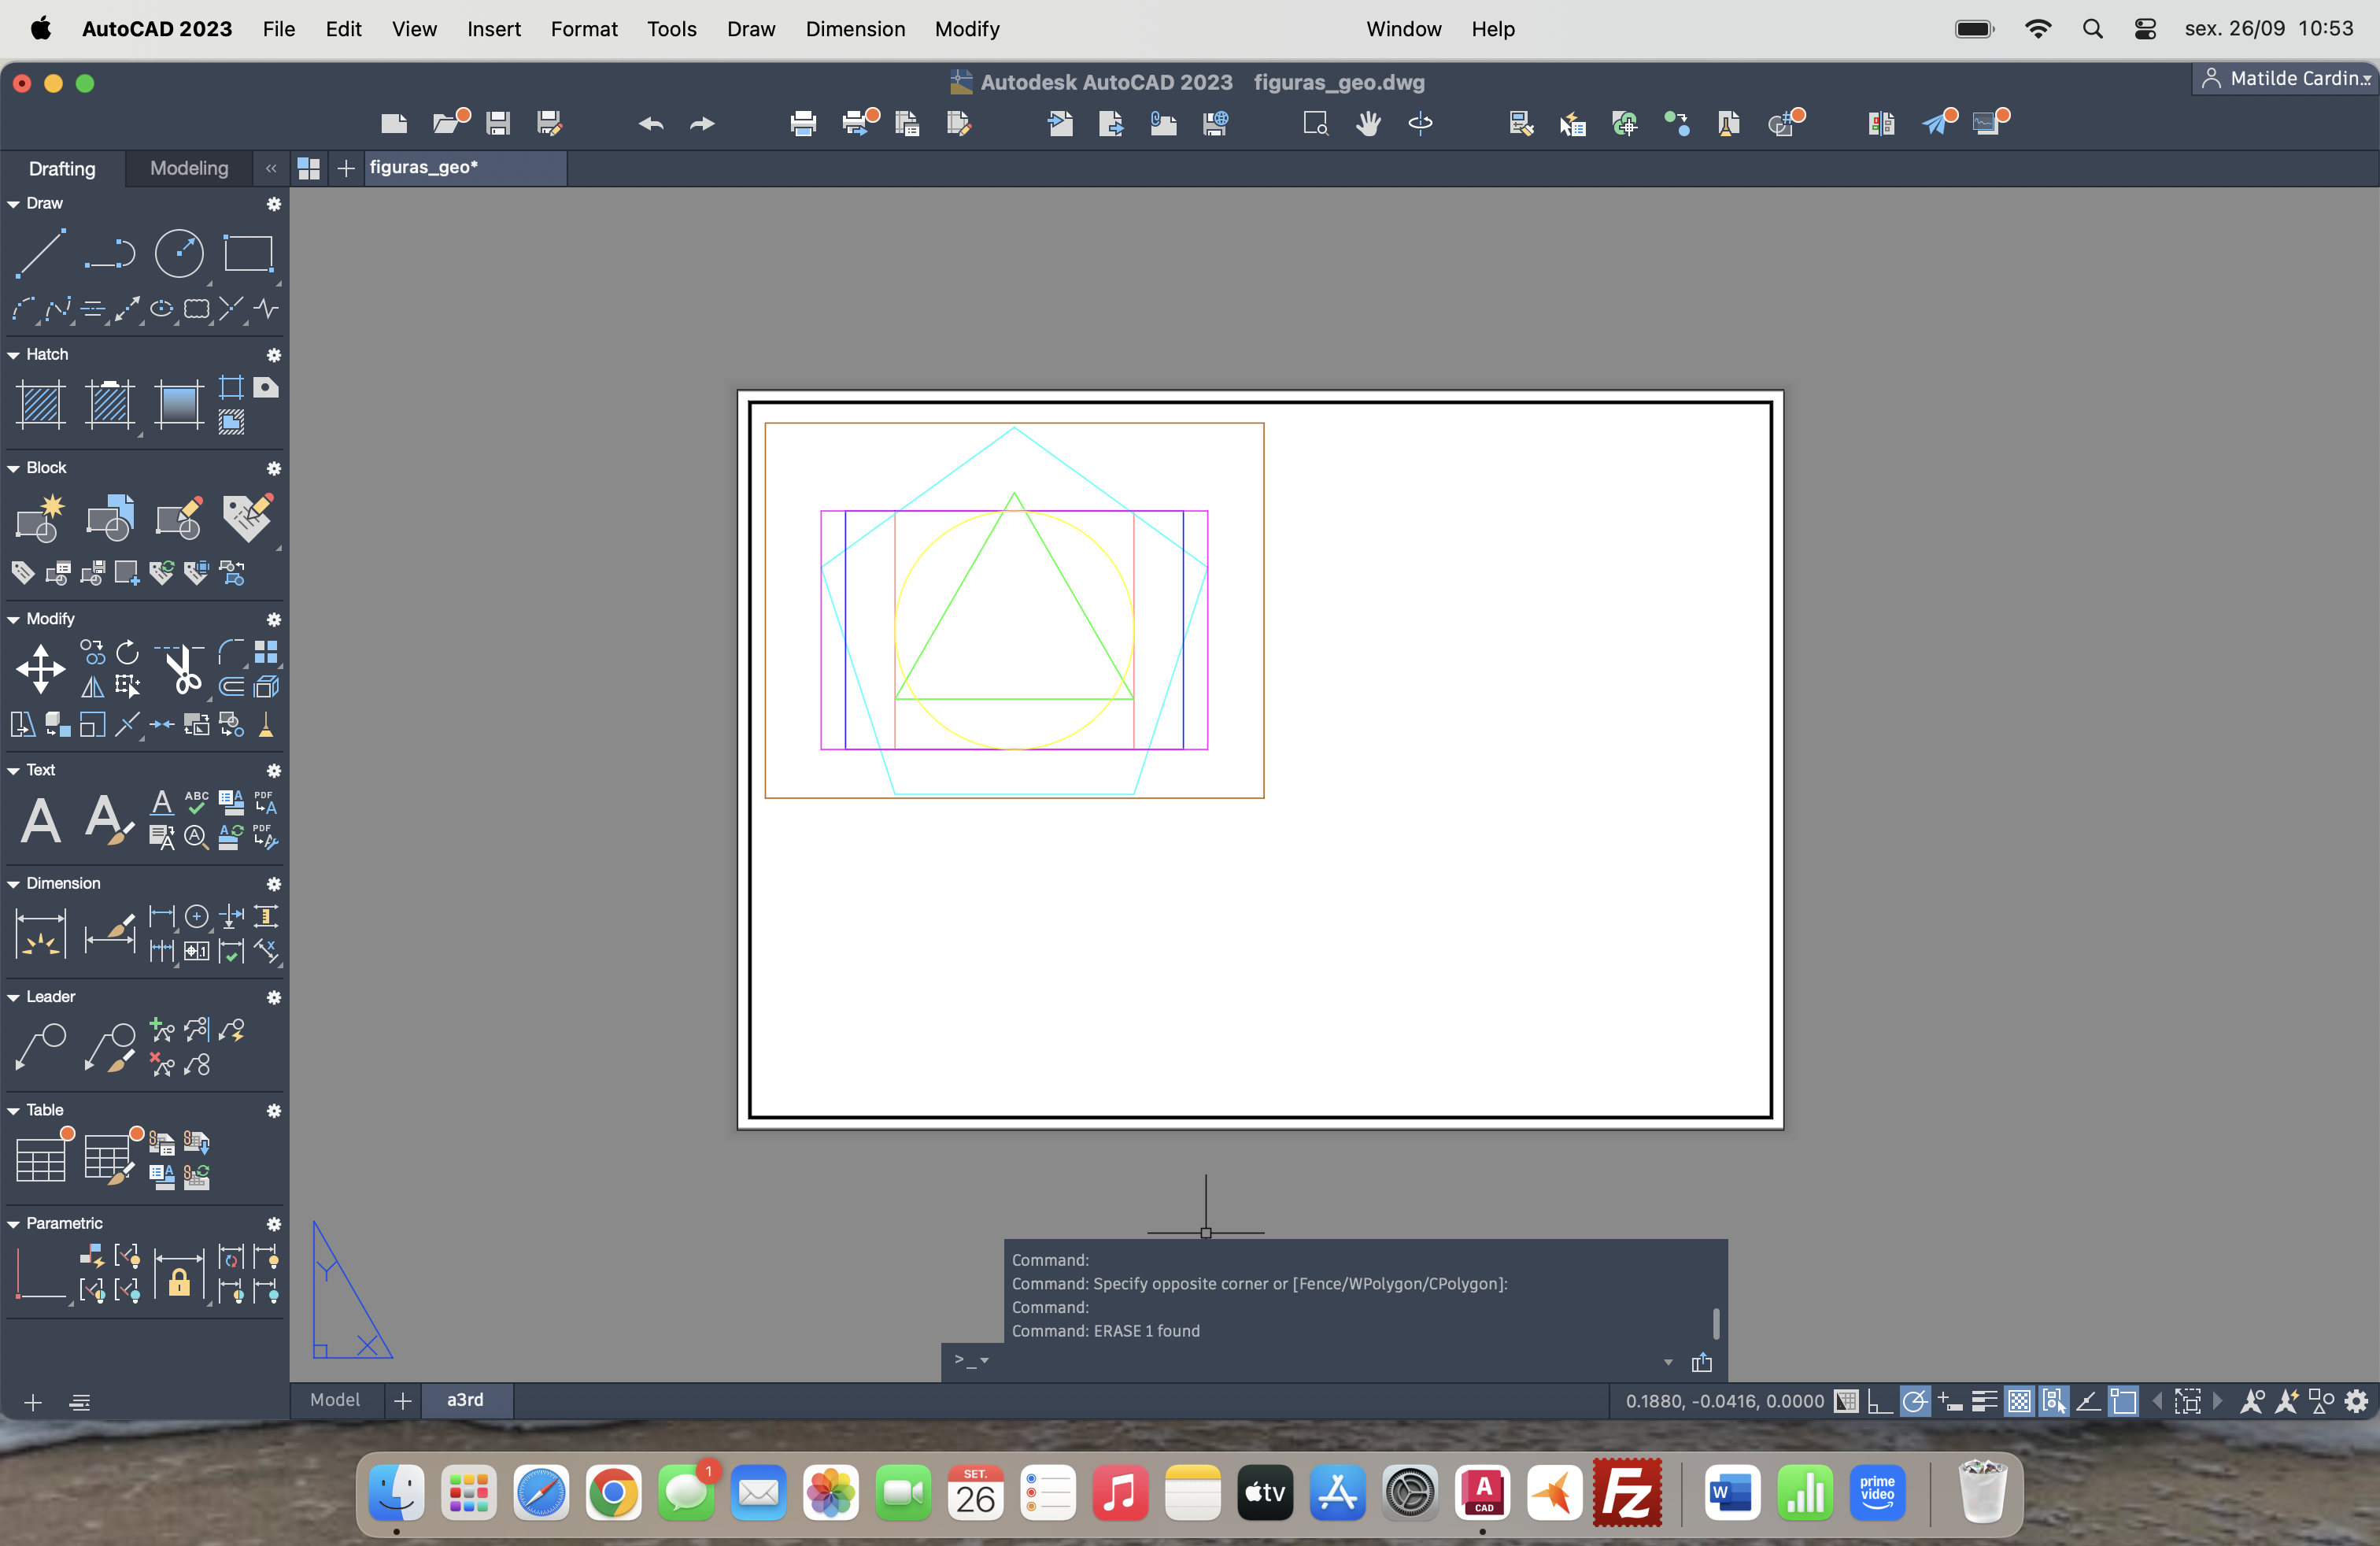Collapse the Dimension panel section
Screen dimensions: 2380x1546
[x=14, y=883]
